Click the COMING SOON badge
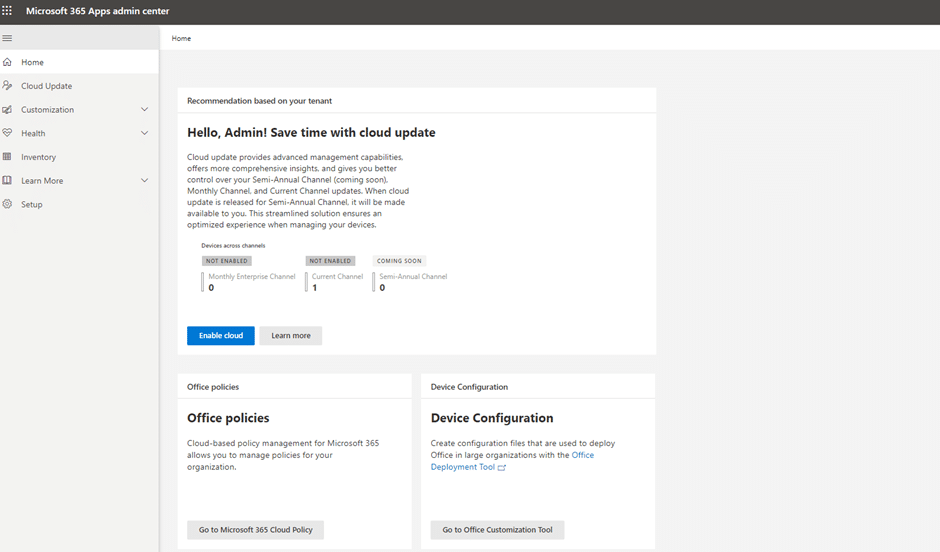Screen dimensions: 940x552 click(x=399, y=261)
